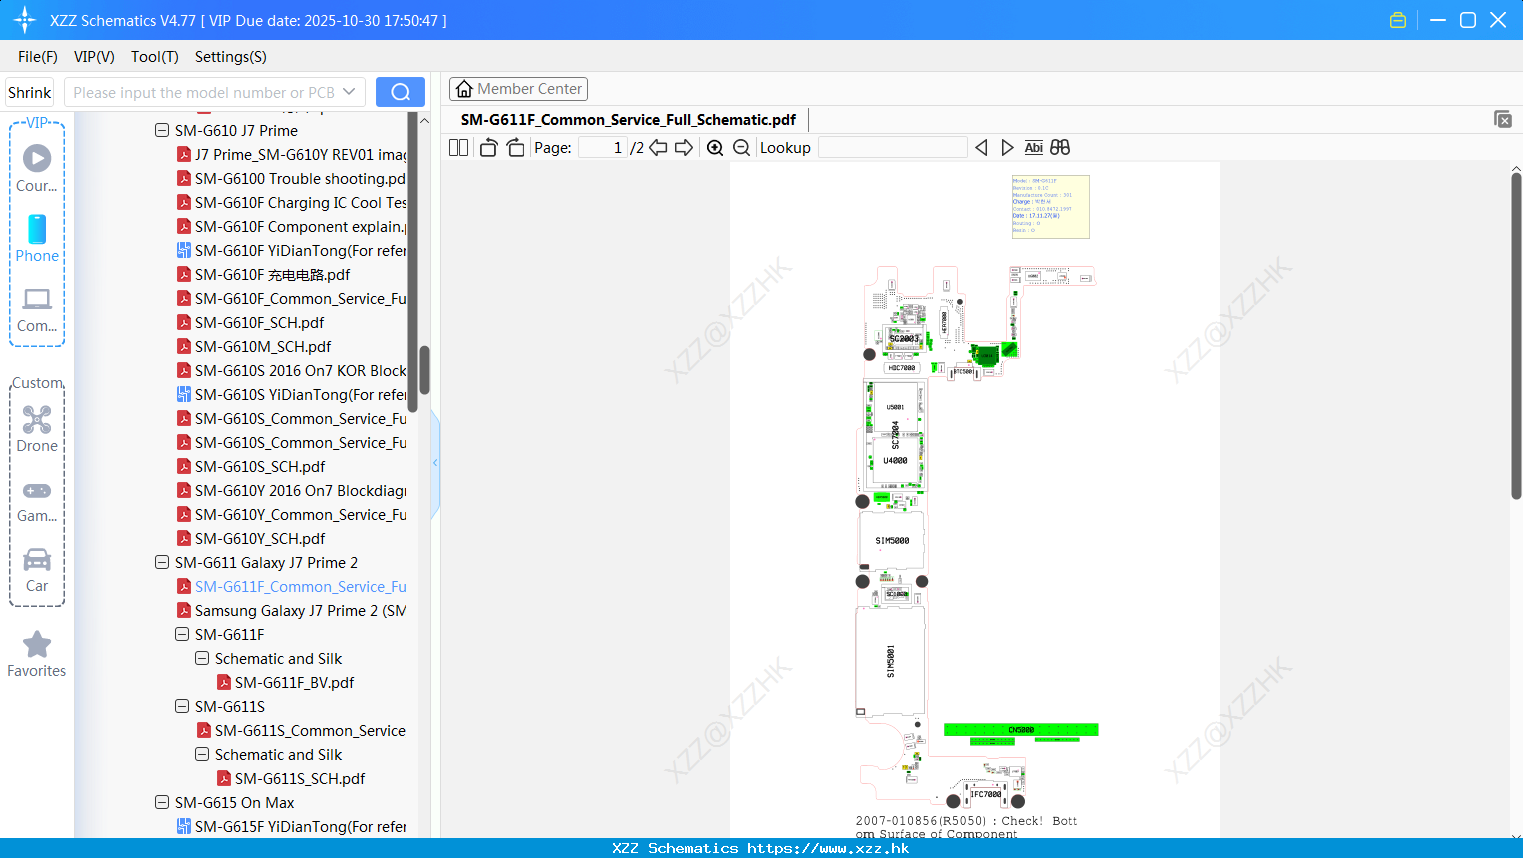Viewport: 1523px width, 858px height.
Task: Open model number dropdown arrow
Action: click(x=349, y=92)
